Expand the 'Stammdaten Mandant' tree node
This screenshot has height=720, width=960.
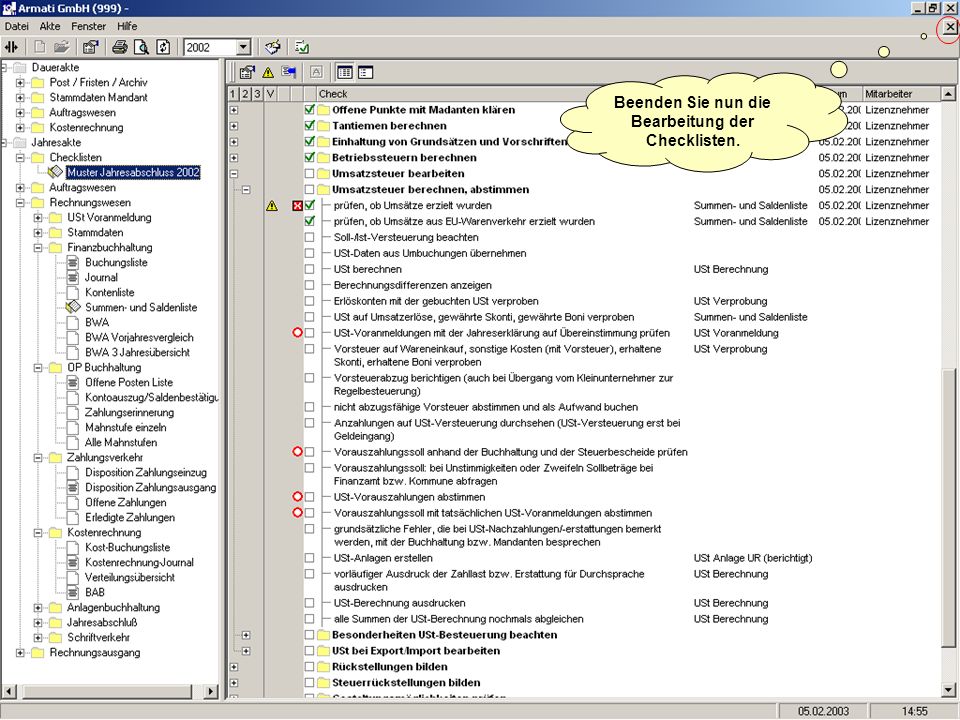pos(20,97)
